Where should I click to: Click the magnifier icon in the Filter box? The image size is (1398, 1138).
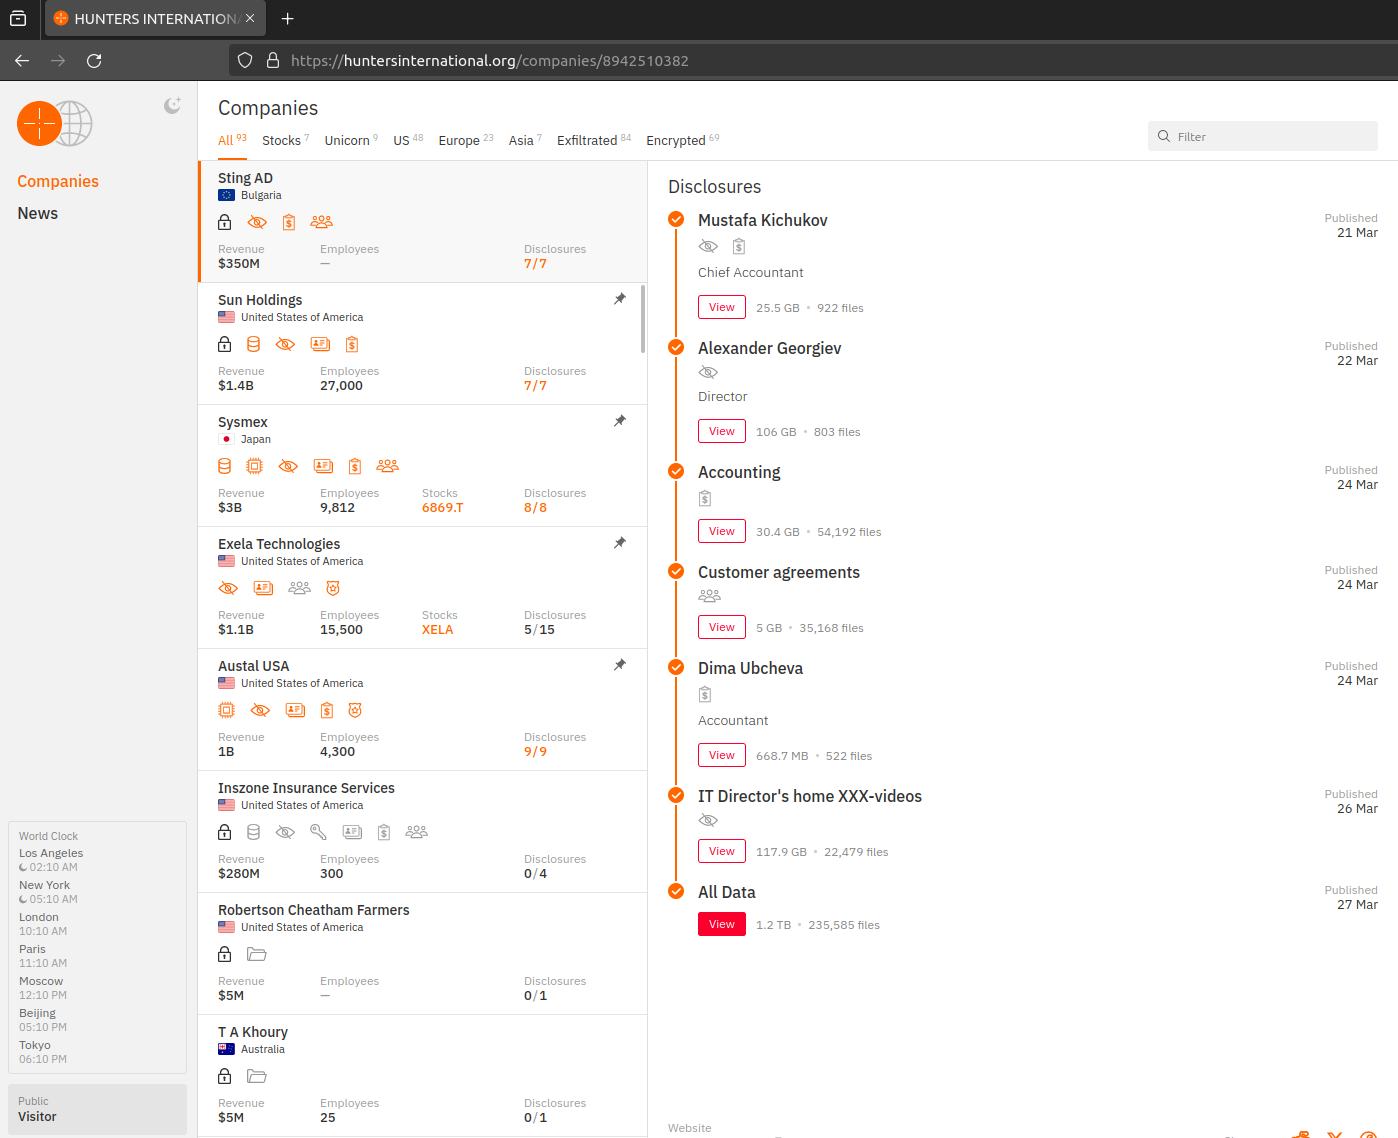1164,137
